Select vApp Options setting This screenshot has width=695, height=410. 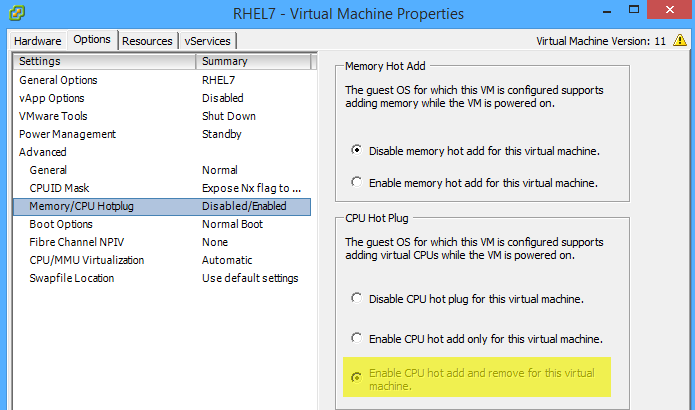(52, 98)
